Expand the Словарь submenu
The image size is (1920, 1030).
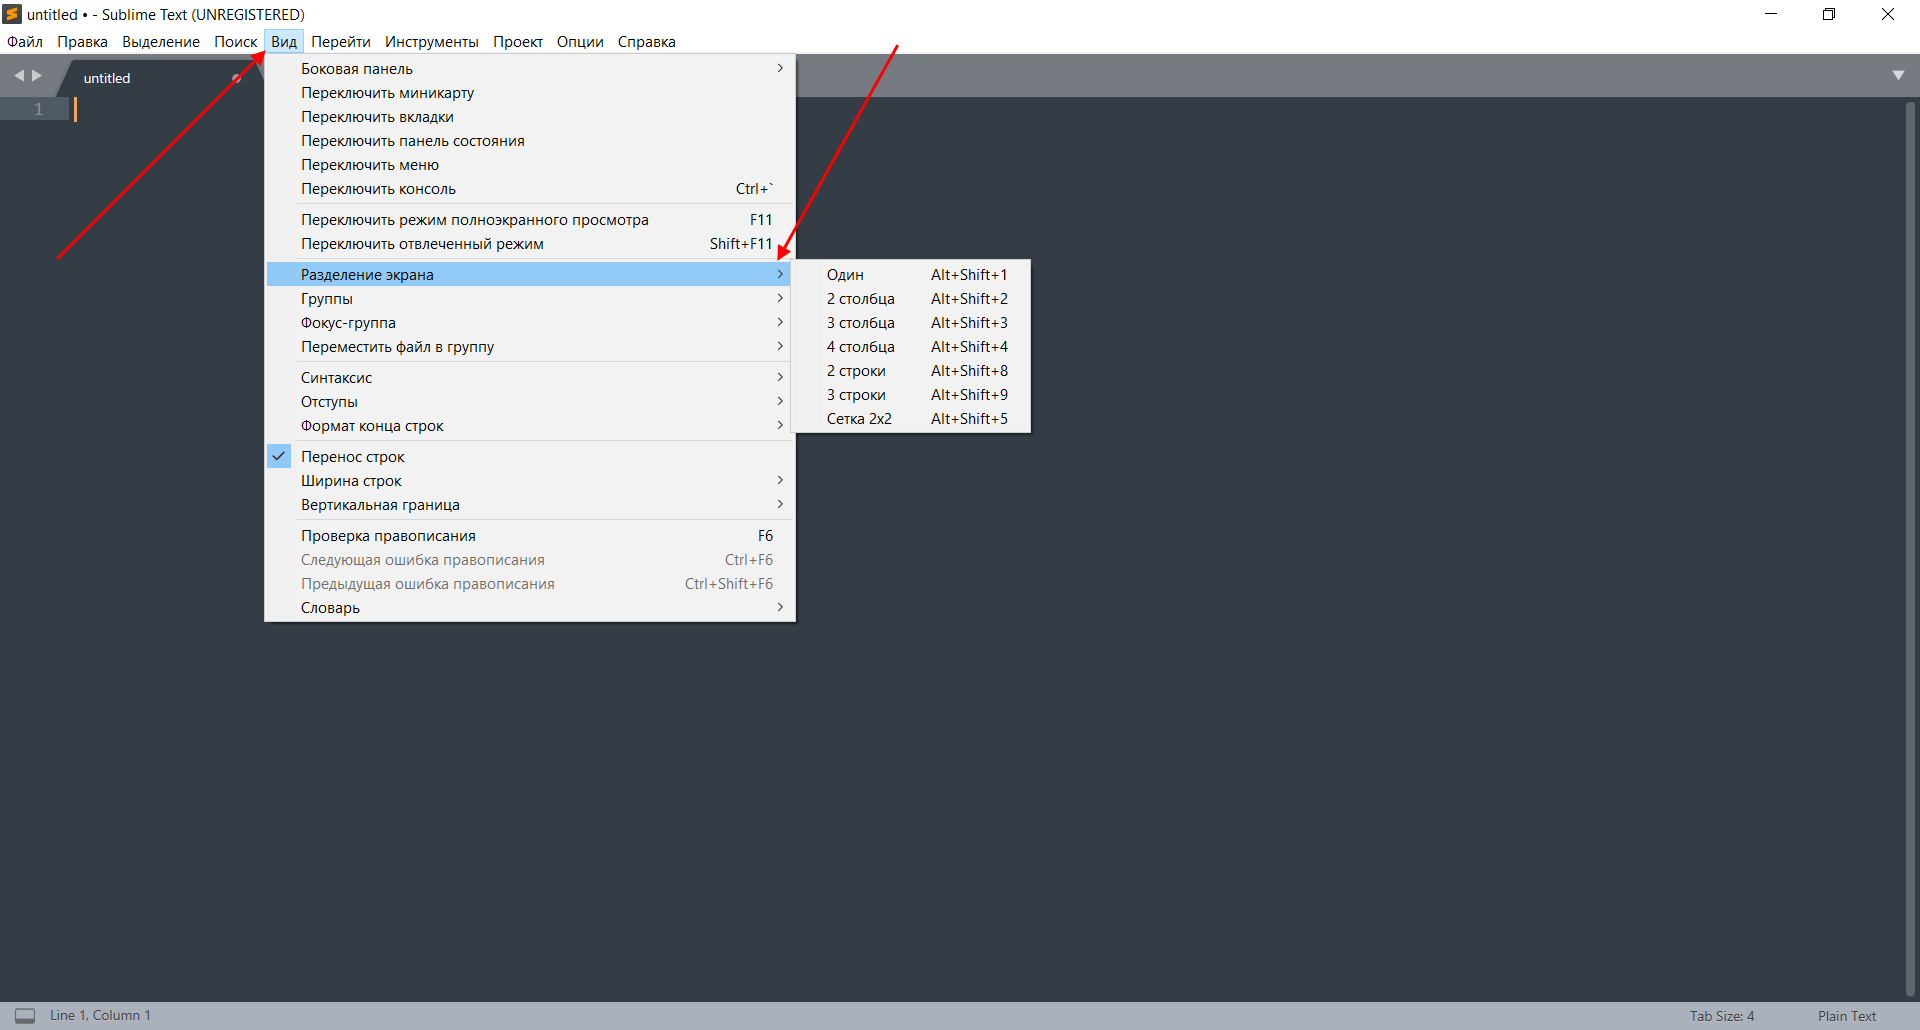(330, 607)
